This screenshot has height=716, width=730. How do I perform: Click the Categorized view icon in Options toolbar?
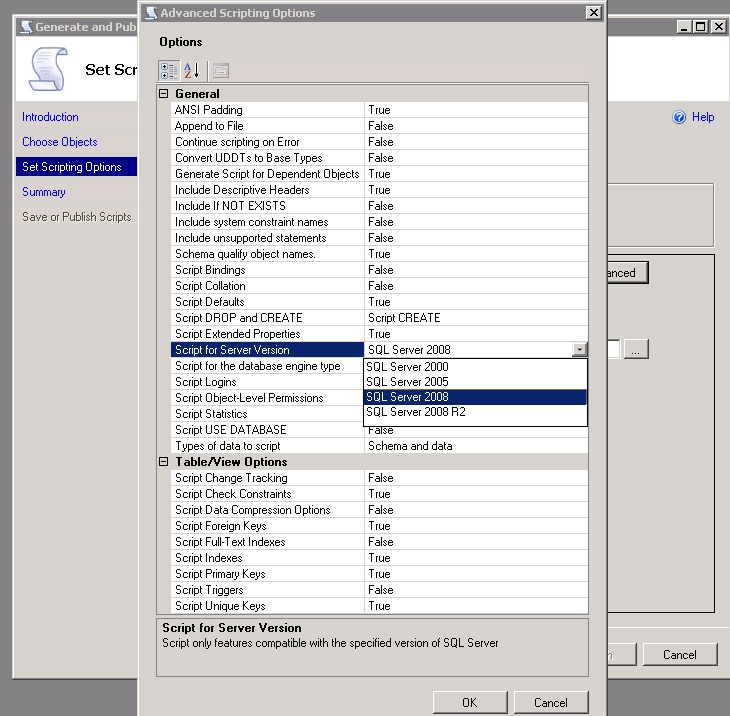(169, 70)
